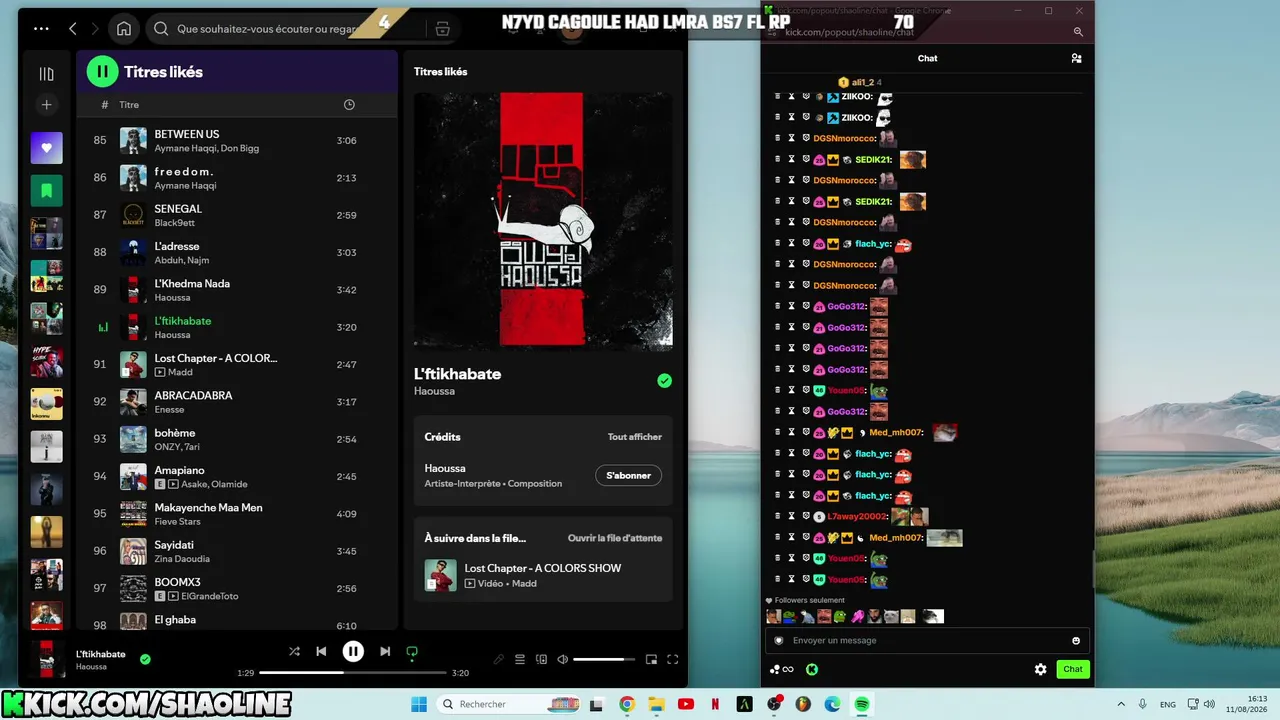The width and height of the screenshot is (1280, 720).
Task: Select the SENEGAL track row
Action: coord(237,215)
